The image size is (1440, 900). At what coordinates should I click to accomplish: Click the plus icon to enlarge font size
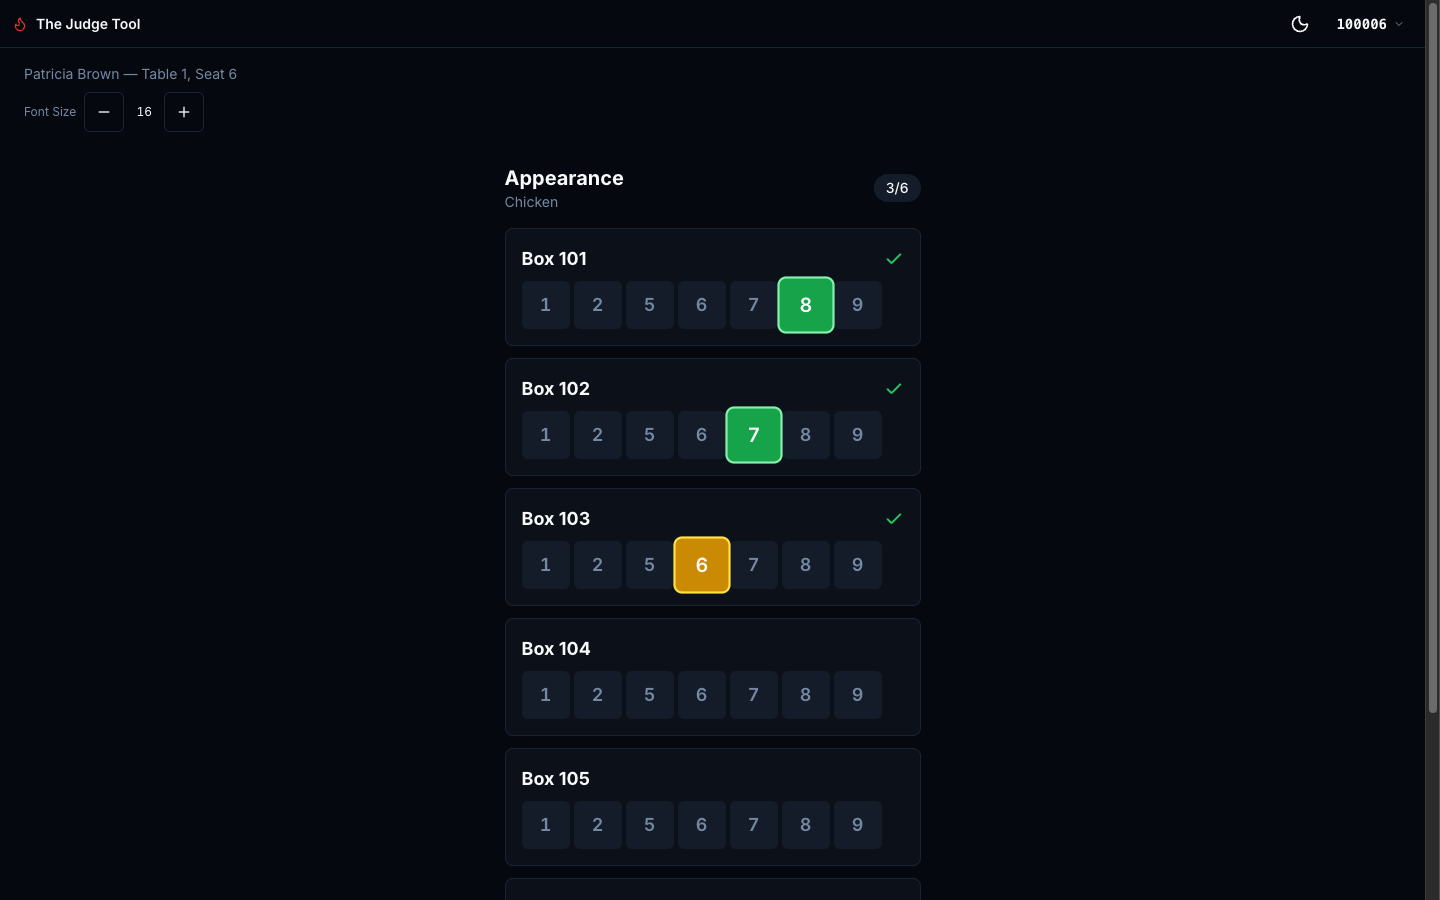point(184,112)
